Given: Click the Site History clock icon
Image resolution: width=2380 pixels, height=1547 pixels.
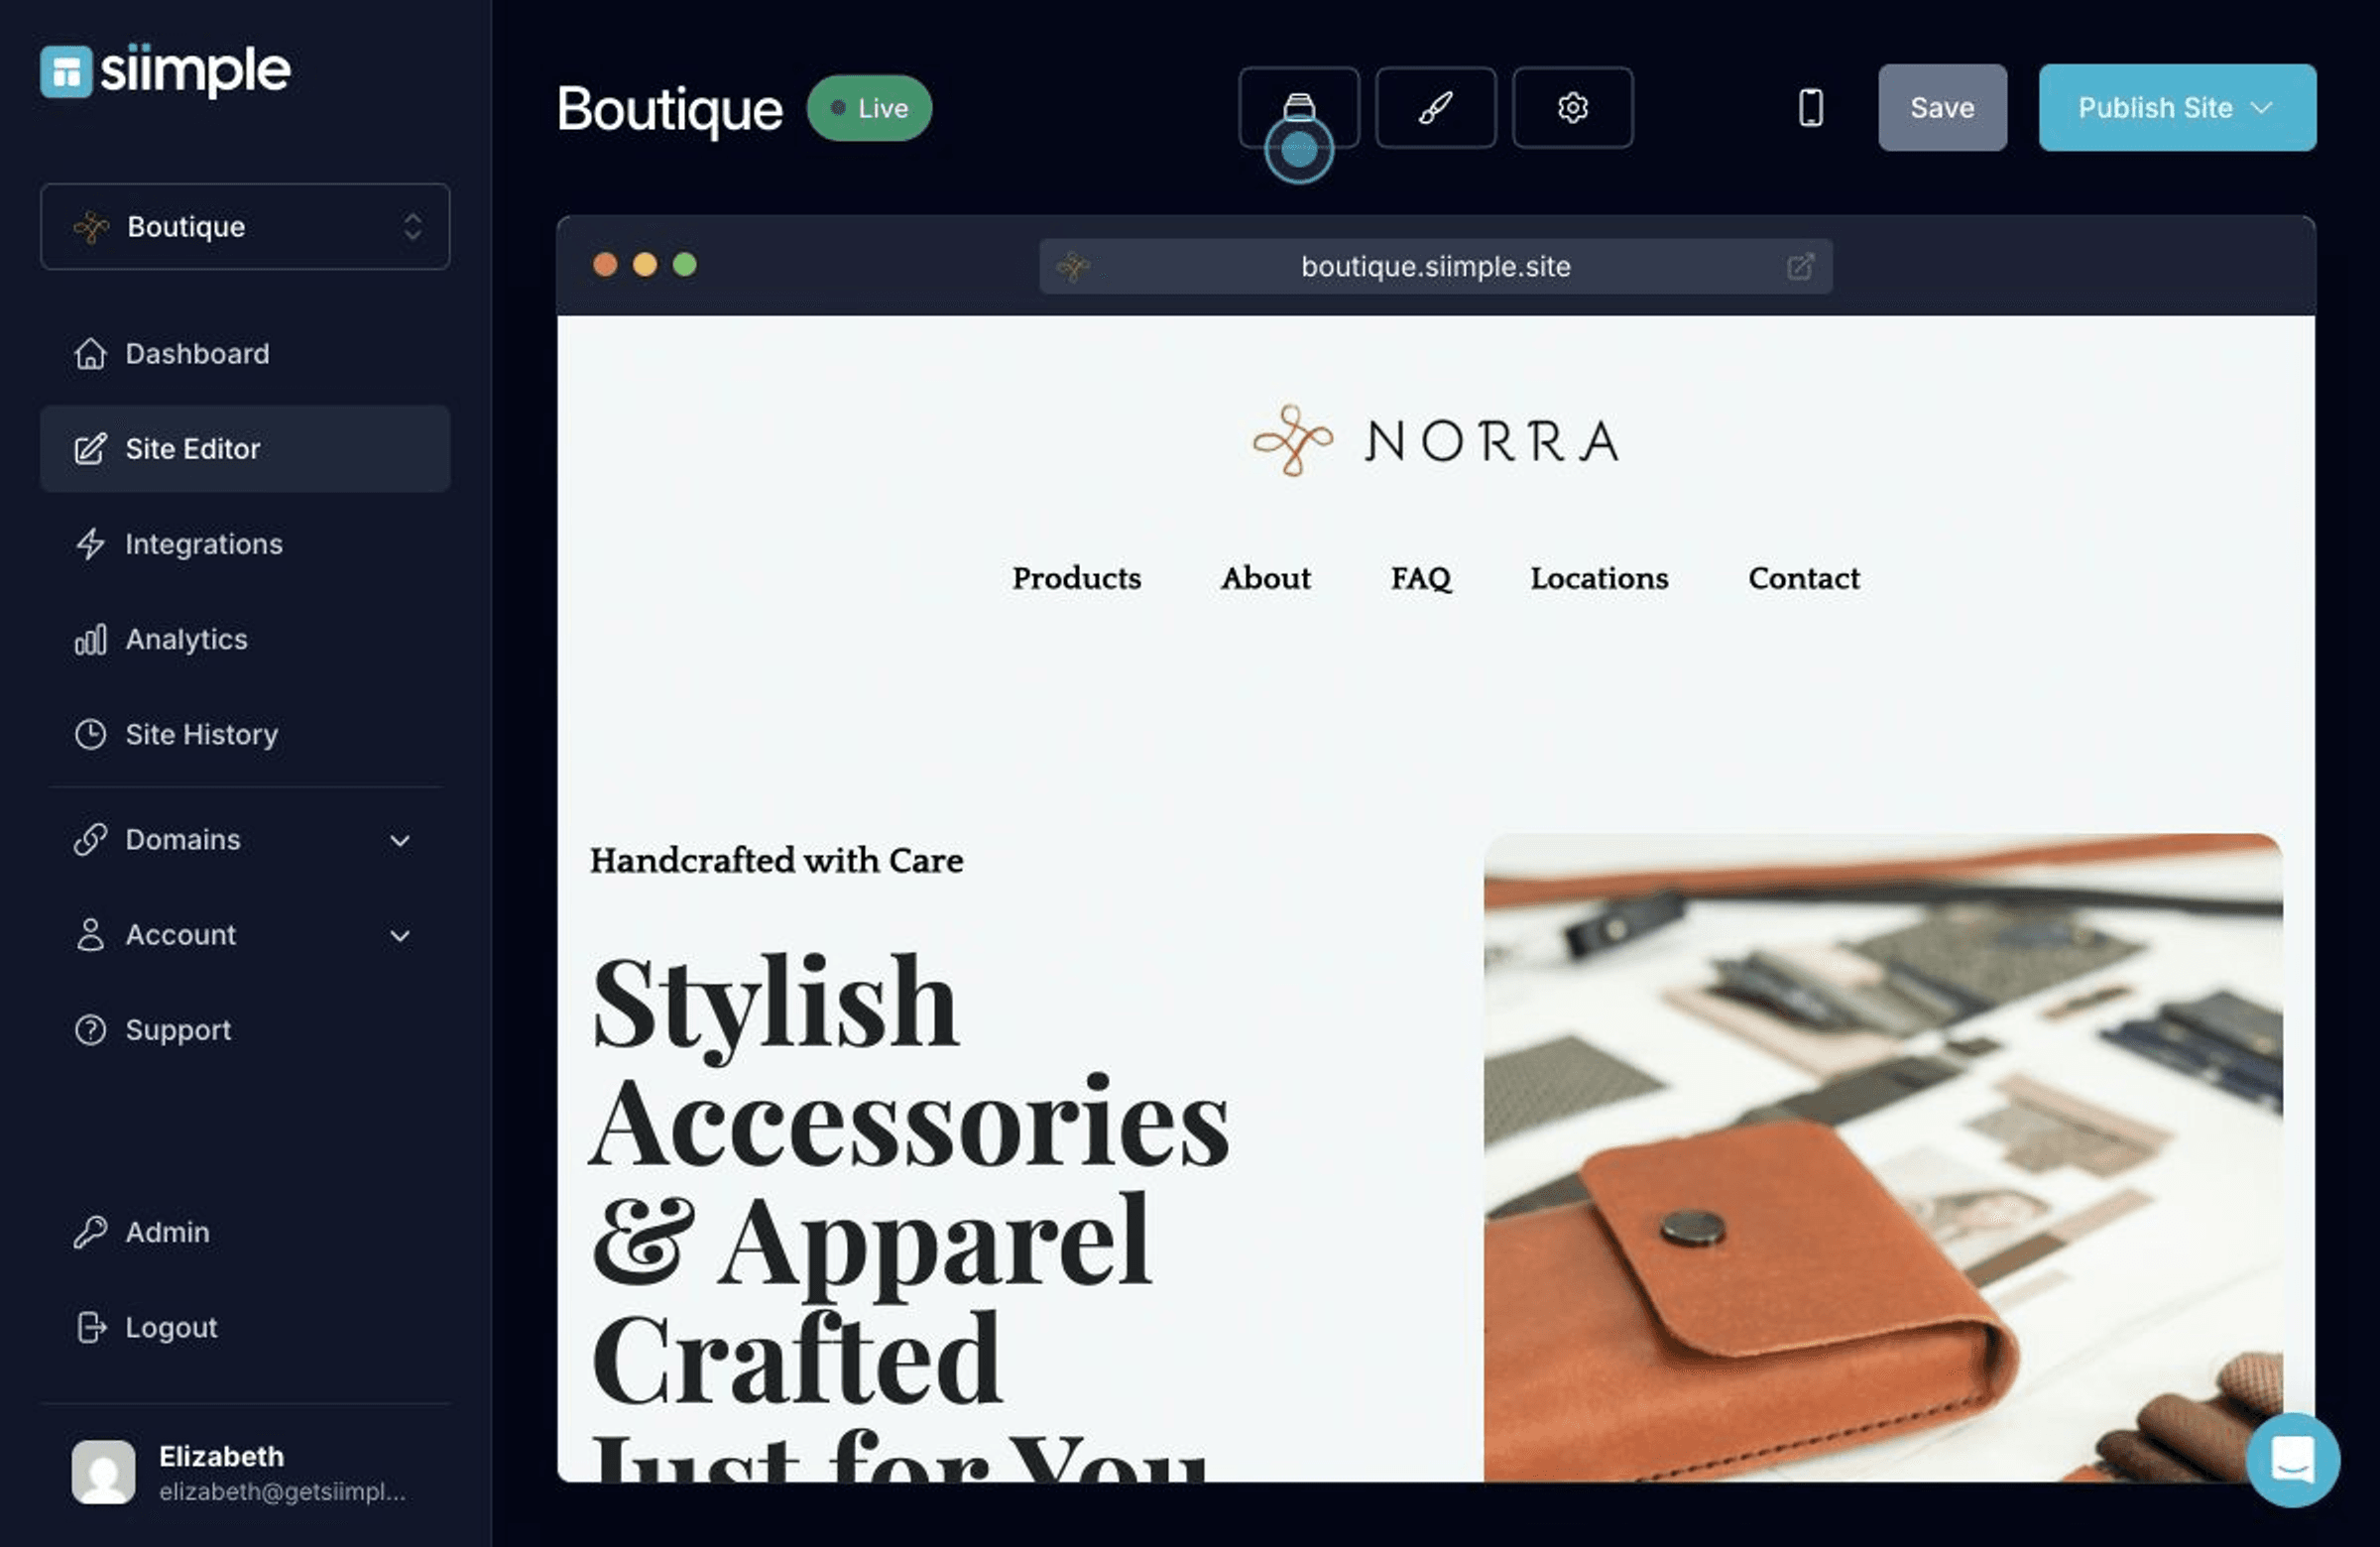Looking at the screenshot, I should click(90, 734).
